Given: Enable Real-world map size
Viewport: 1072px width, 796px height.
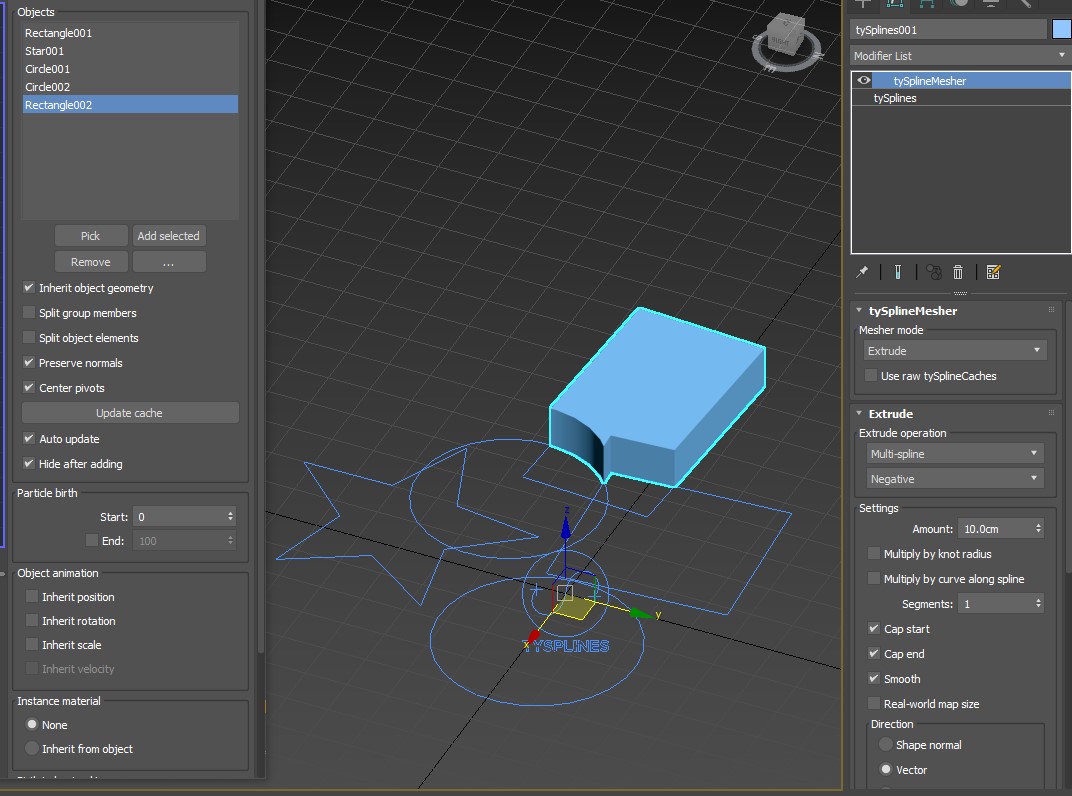Looking at the screenshot, I should (874, 703).
